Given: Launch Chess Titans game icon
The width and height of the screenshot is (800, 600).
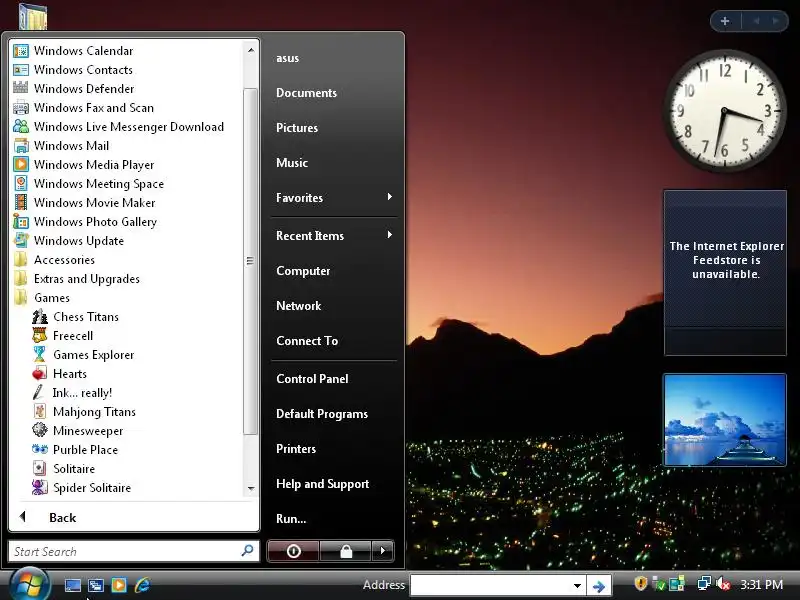Looking at the screenshot, I should (40, 317).
